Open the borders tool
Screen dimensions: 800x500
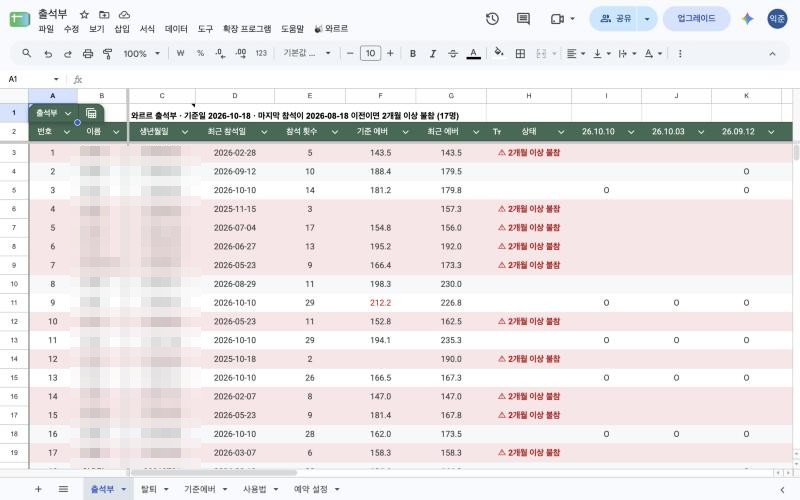520,53
